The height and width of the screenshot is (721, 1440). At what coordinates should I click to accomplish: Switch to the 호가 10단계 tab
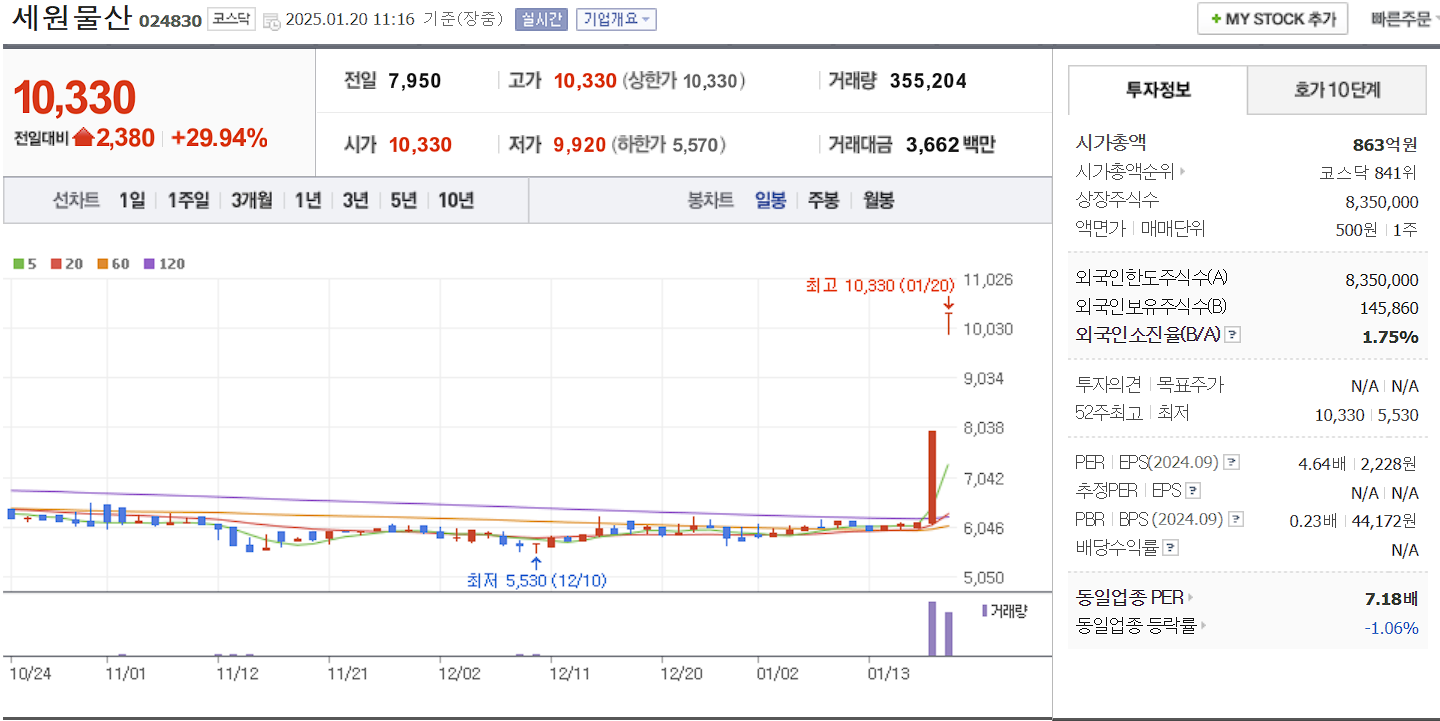click(1336, 89)
